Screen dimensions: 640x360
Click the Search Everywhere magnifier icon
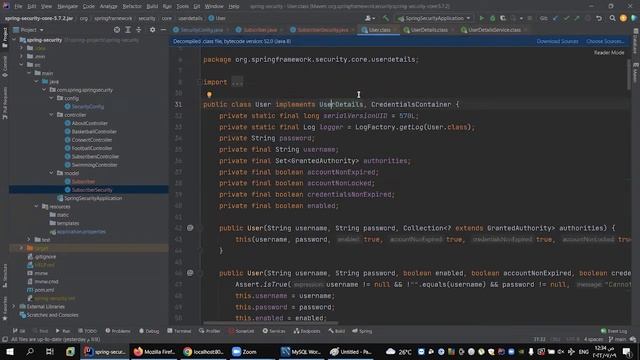(x=612, y=18)
